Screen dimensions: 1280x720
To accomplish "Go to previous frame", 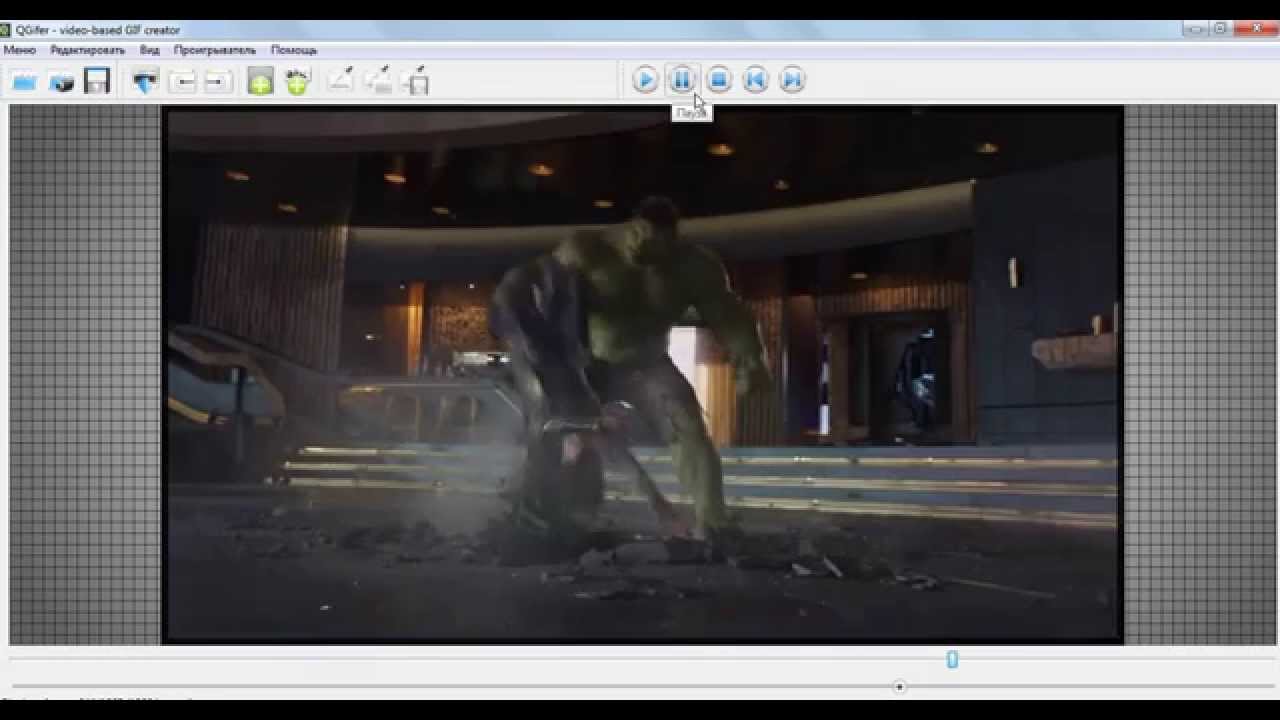I will (x=756, y=80).
